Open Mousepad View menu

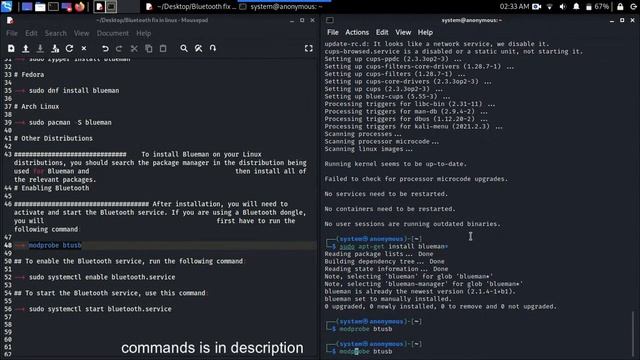coord(81,33)
